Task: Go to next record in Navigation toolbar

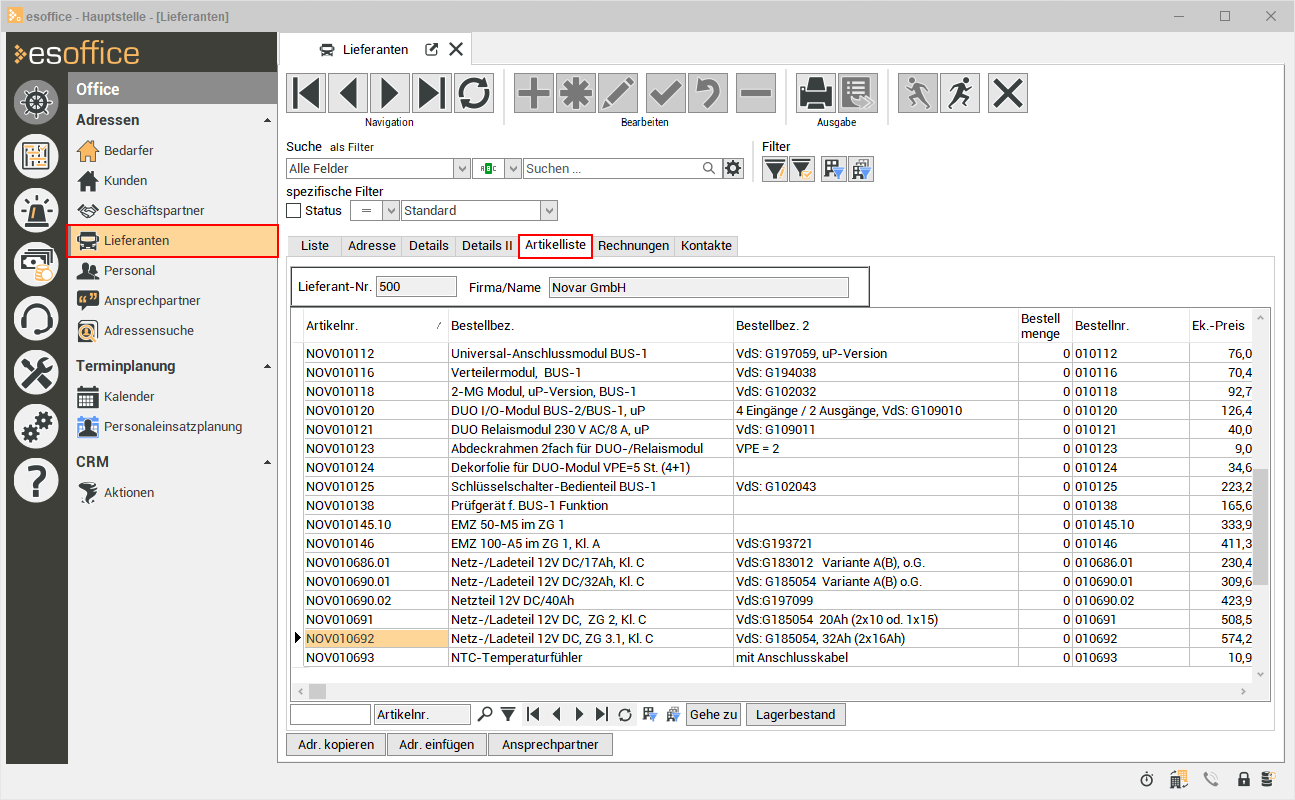Action: tap(390, 93)
